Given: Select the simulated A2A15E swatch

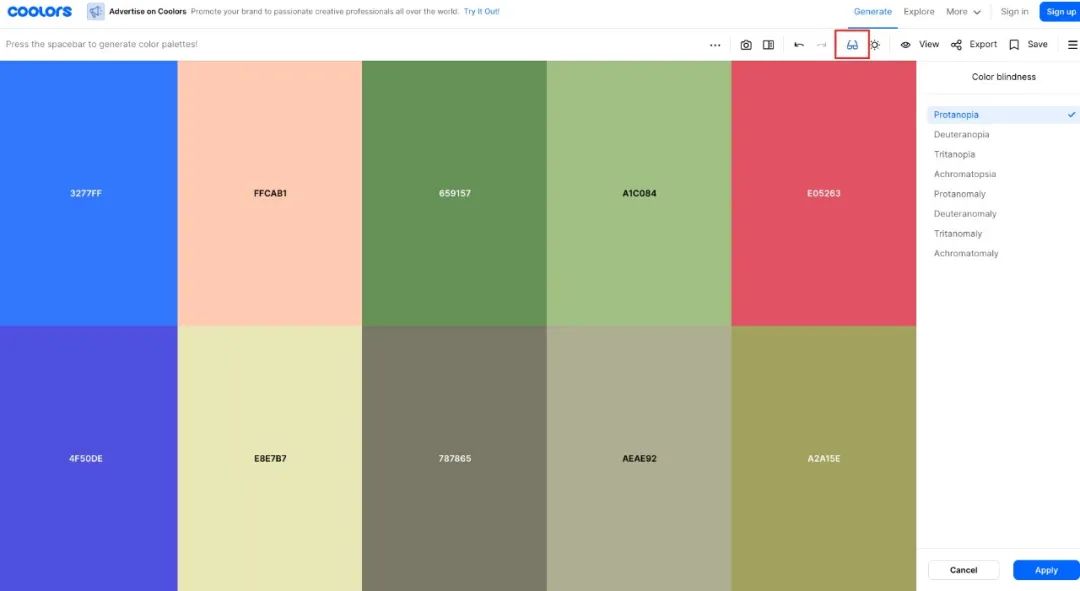Looking at the screenshot, I should pyautogui.click(x=824, y=458).
